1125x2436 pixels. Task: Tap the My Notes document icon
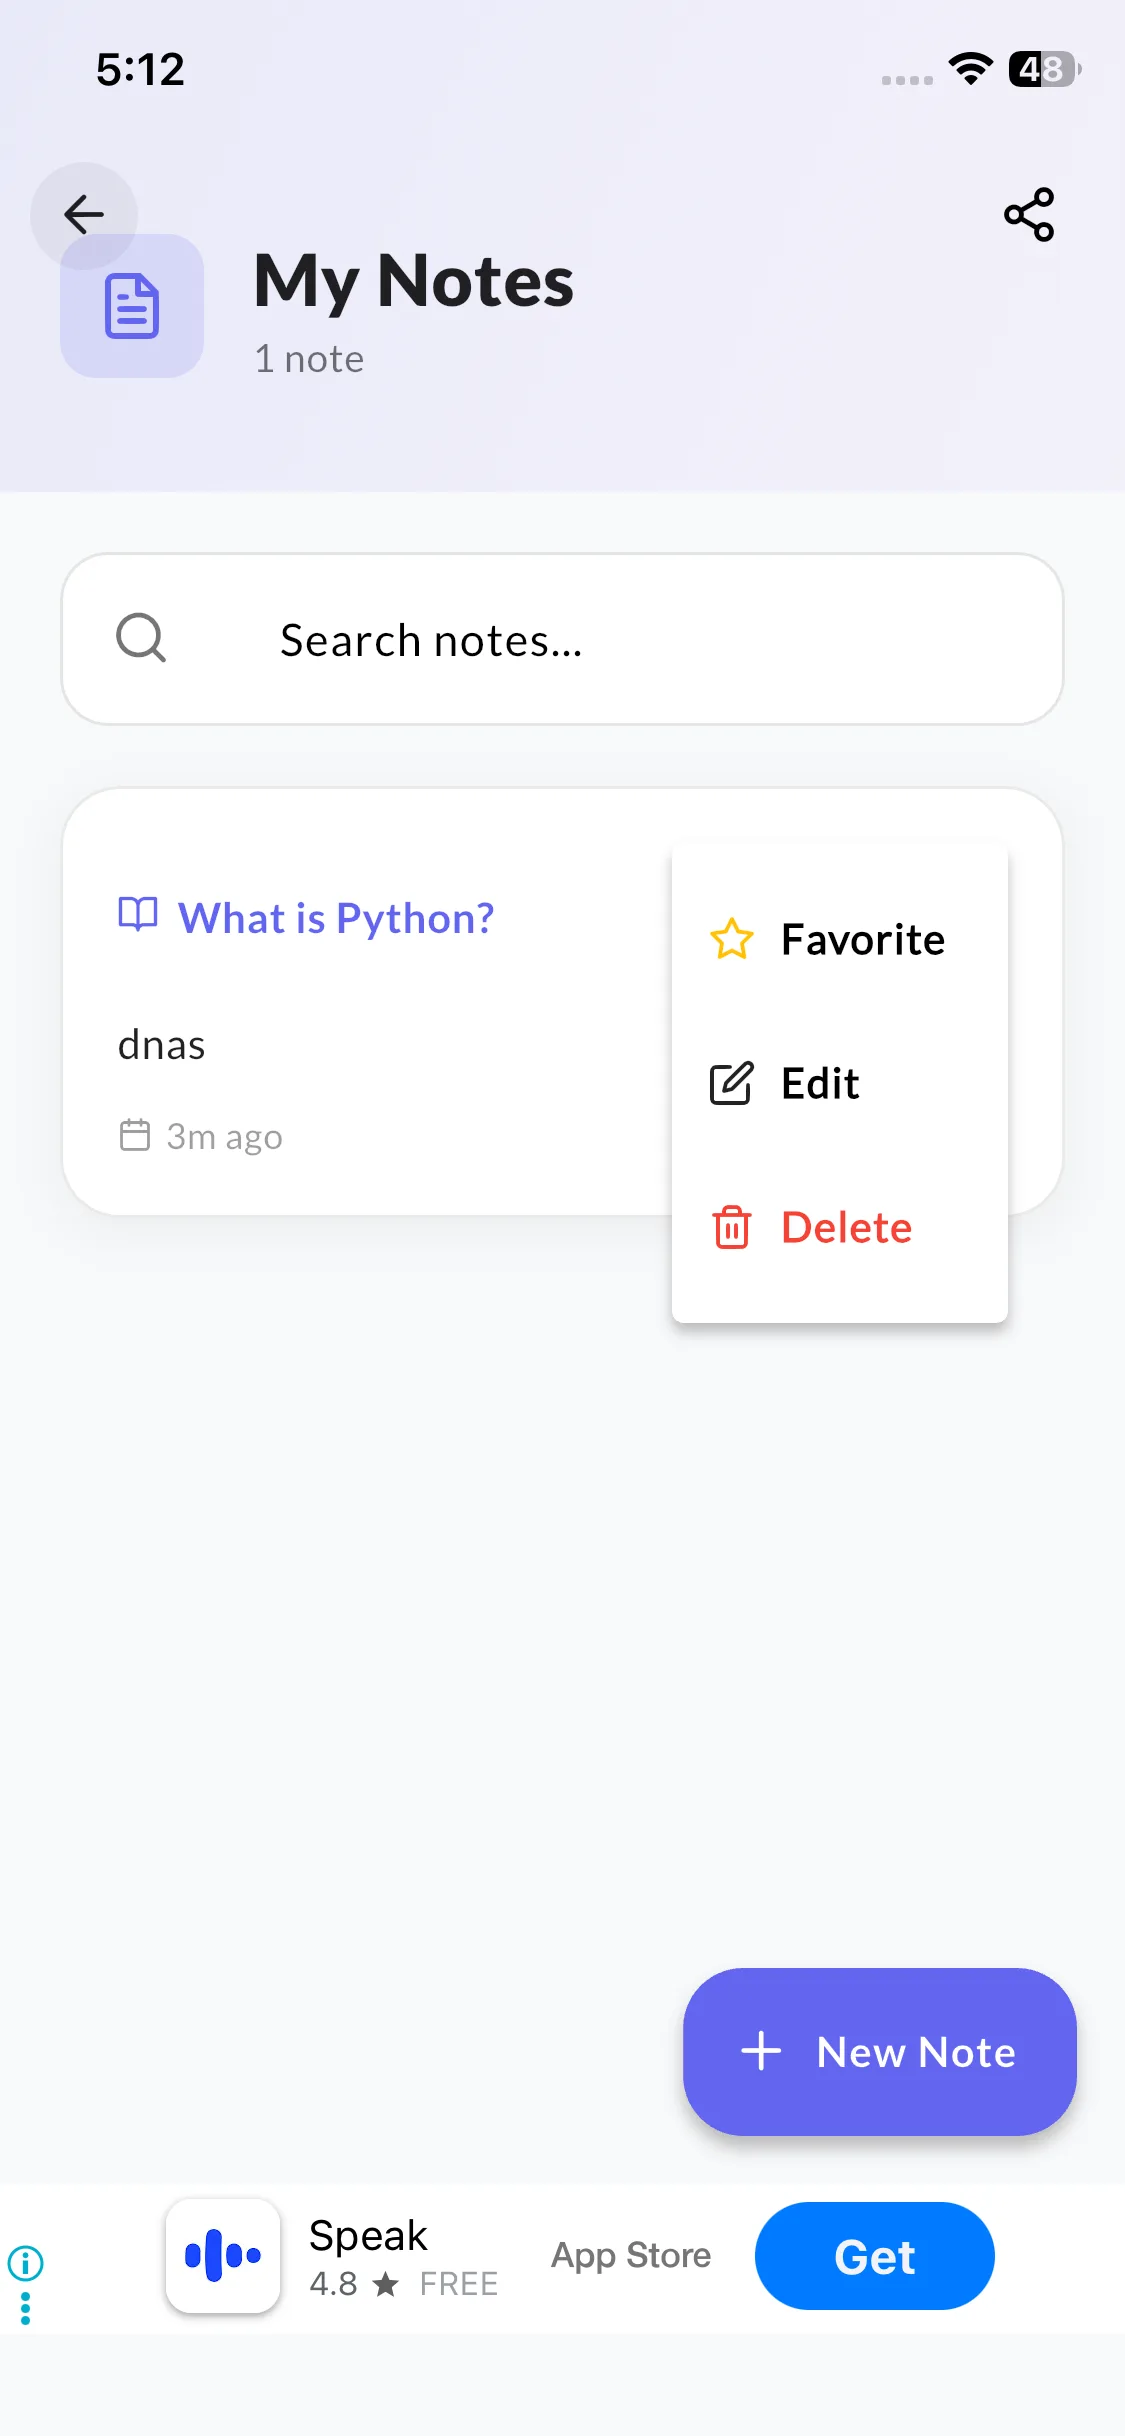(x=132, y=306)
